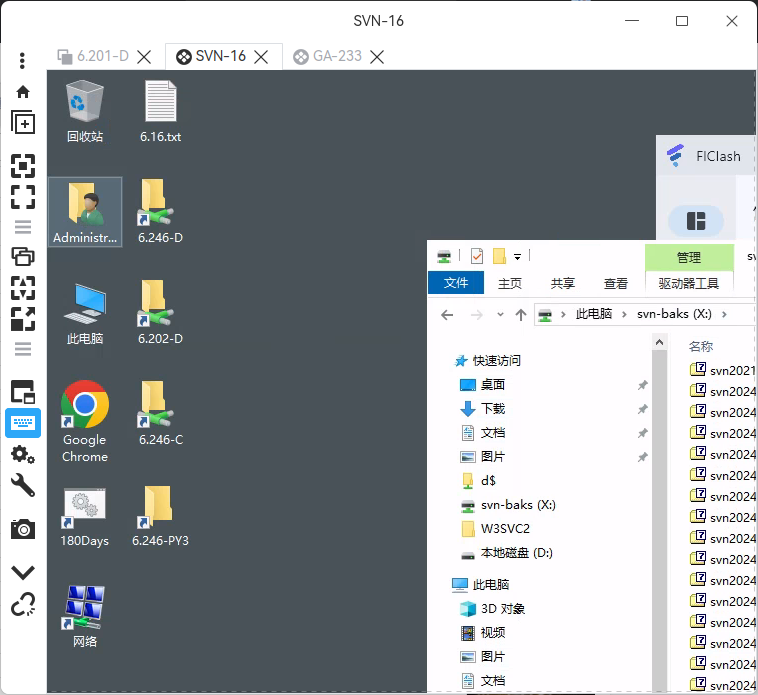The height and width of the screenshot is (695, 758).
Task: Select the 6.246-D shortcut on the desktop
Action: (160, 212)
